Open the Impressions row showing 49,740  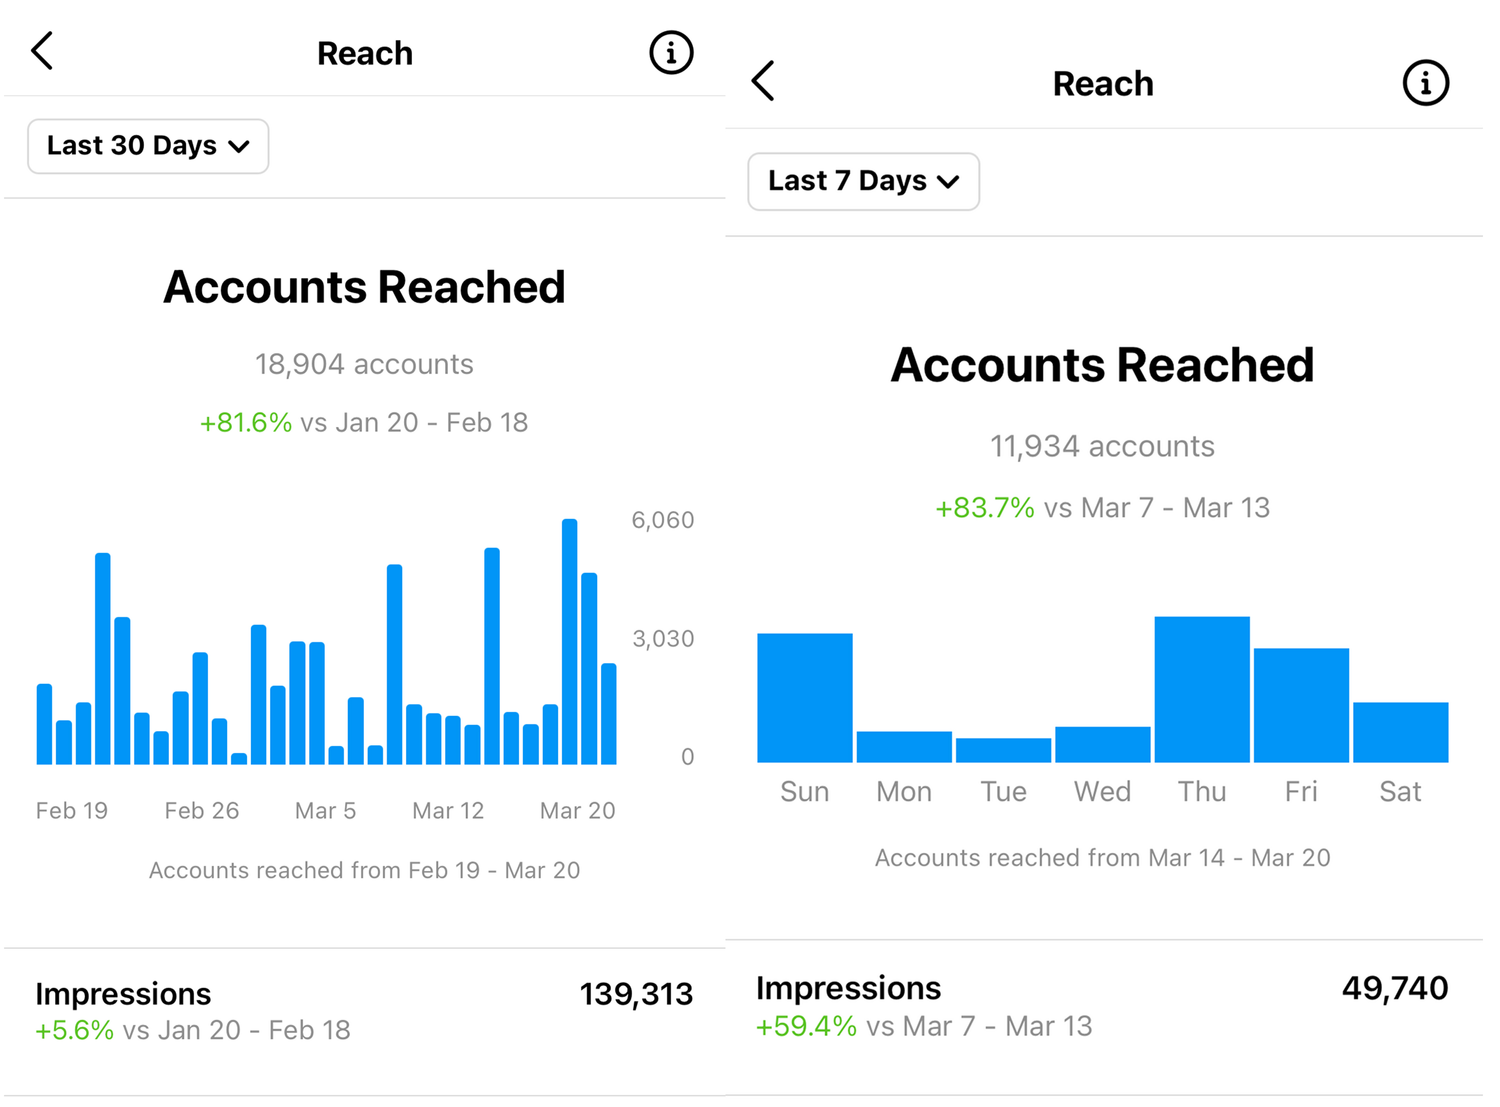[x=1102, y=1006]
